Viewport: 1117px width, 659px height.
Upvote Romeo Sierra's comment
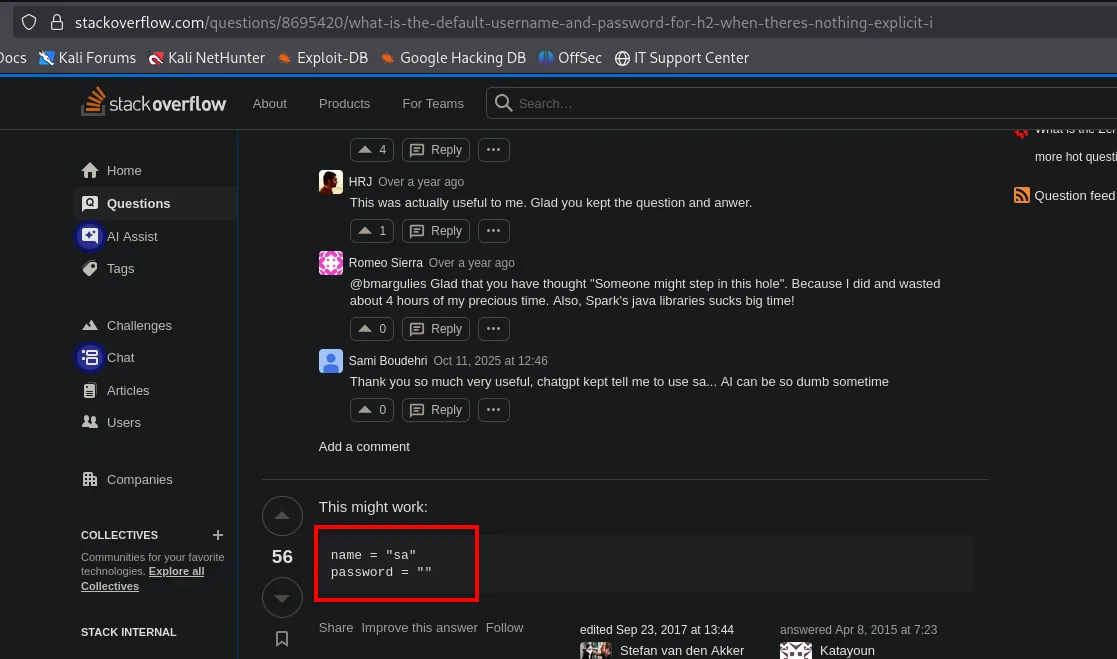[372, 329]
